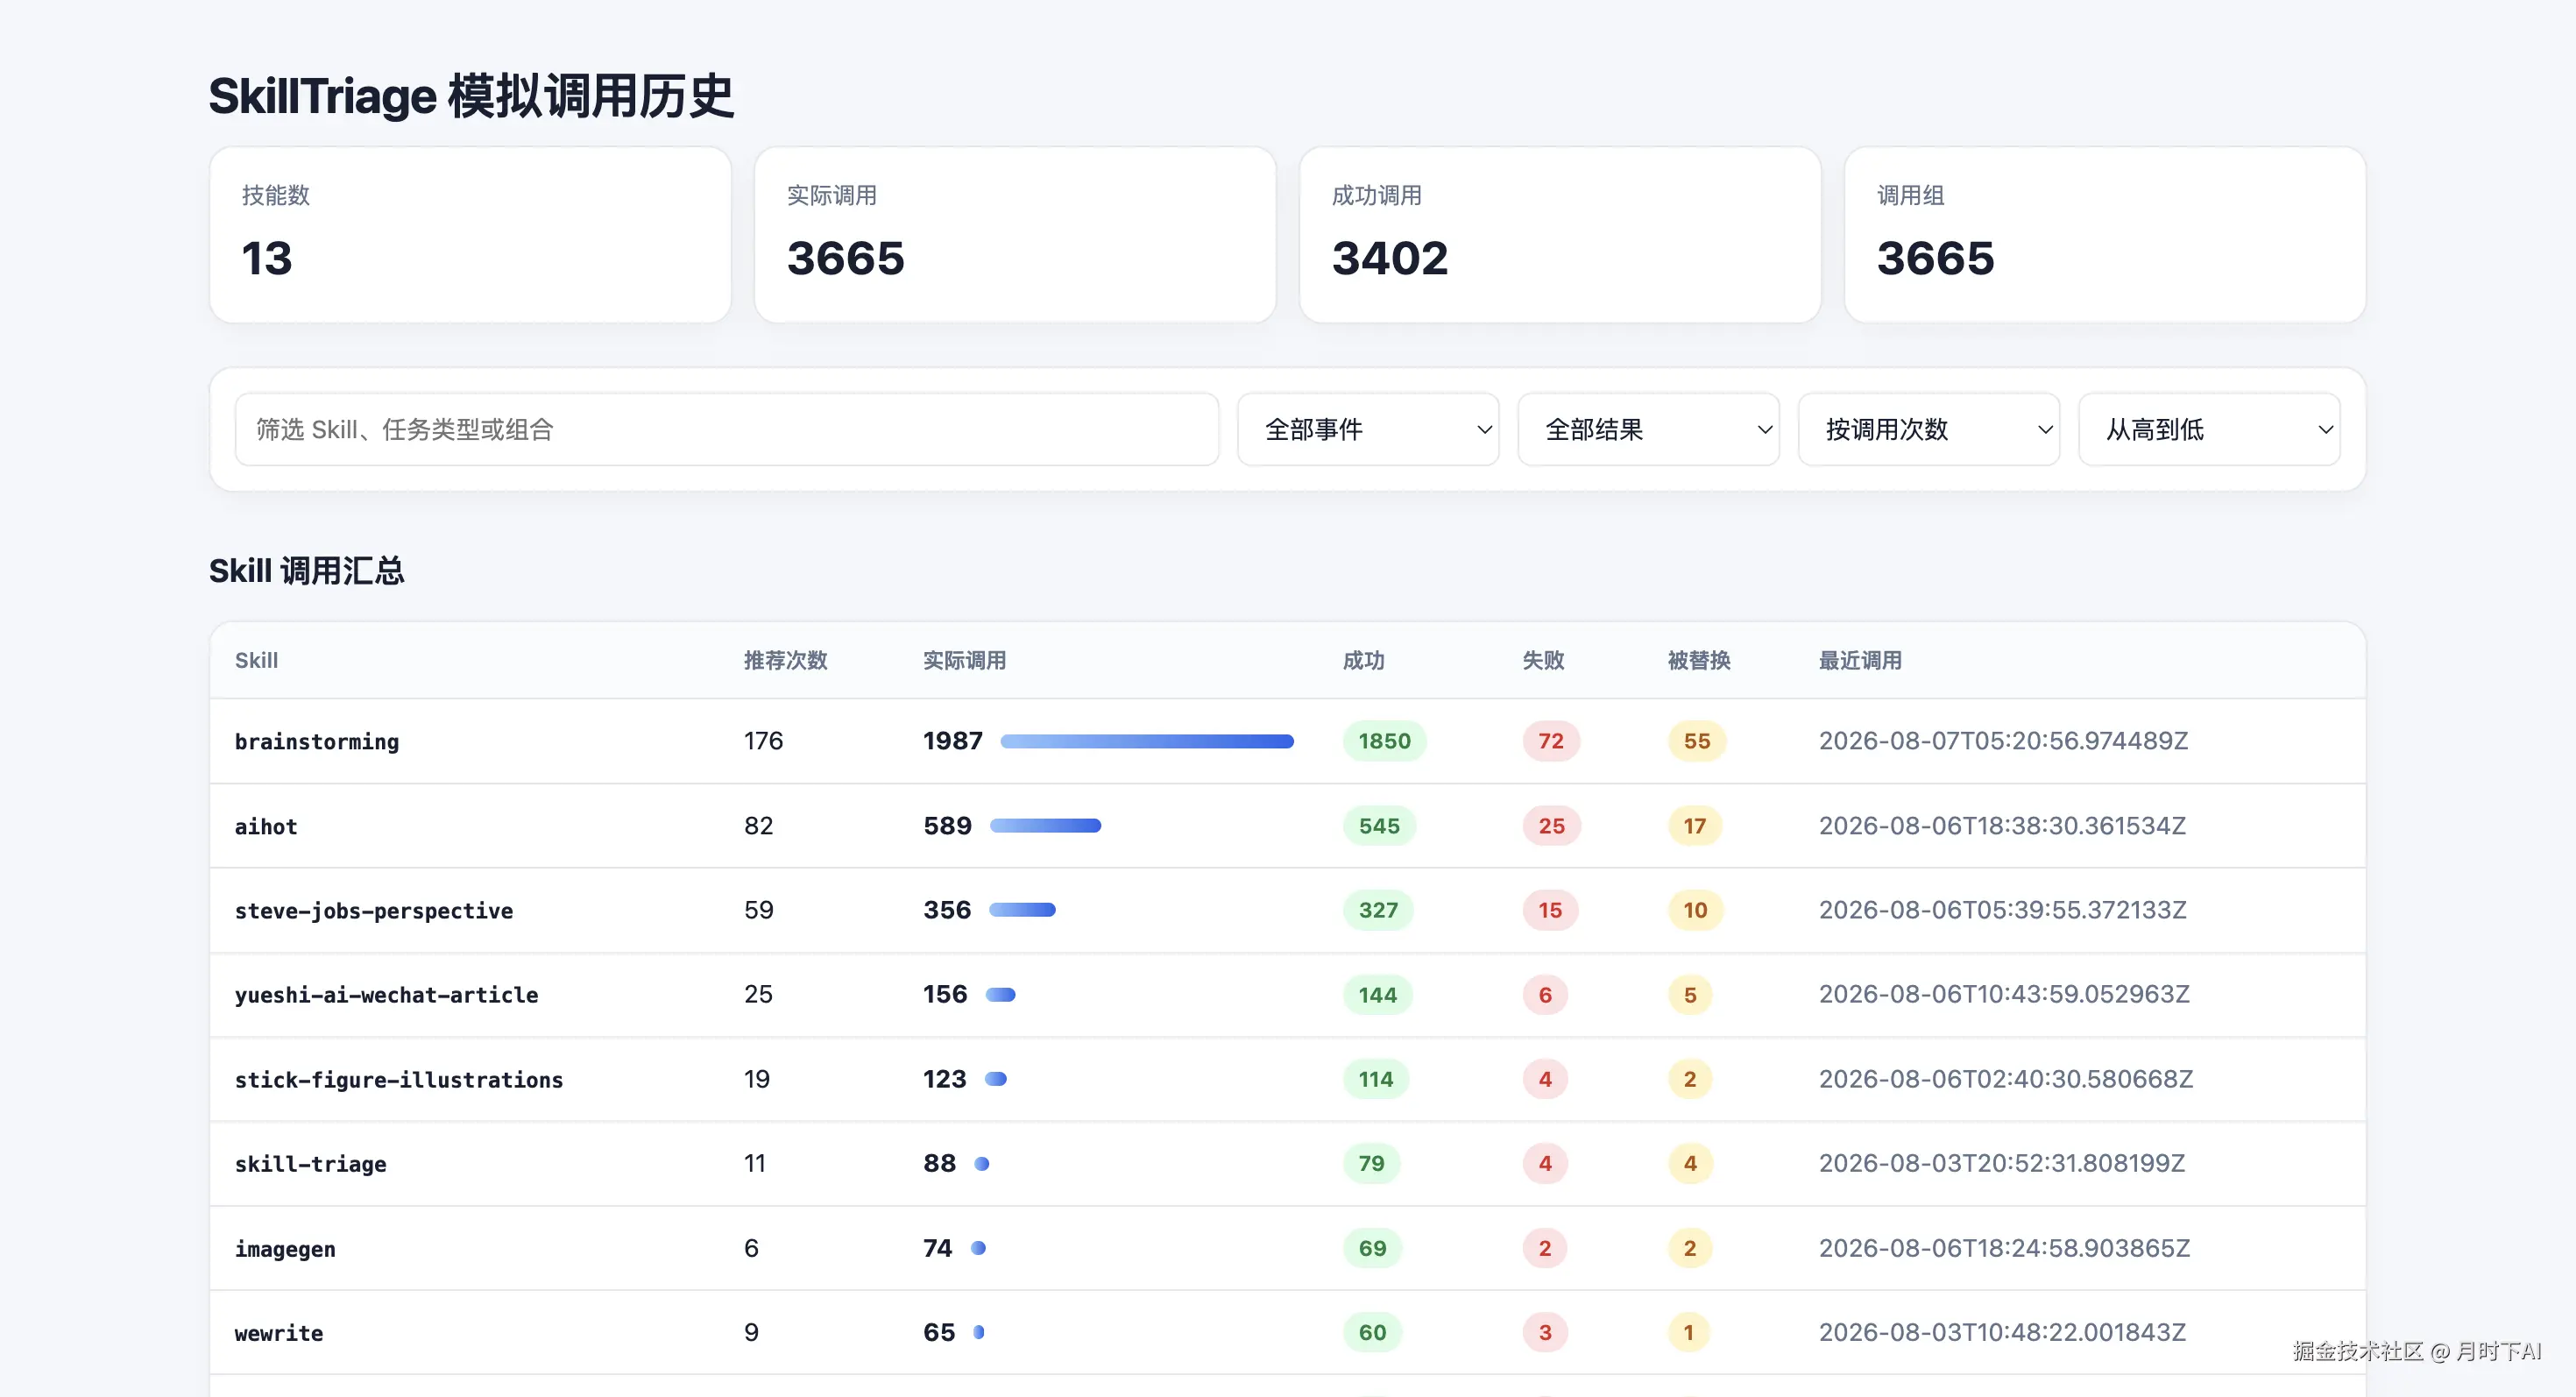The height and width of the screenshot is (1397, 2576).
Task: Click the green 114 success badge
Action: tap(1376, 1079)
